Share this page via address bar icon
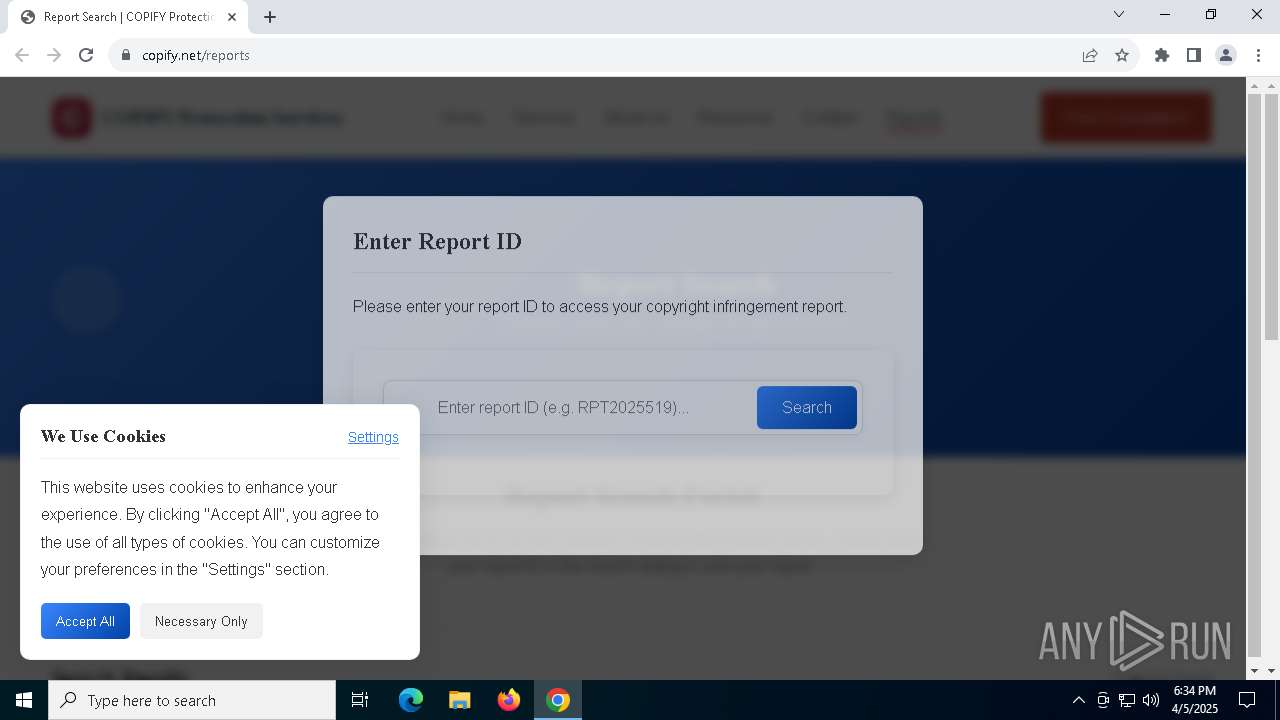Screen dimensions: 1280x720 click(x=1090, y=55)
